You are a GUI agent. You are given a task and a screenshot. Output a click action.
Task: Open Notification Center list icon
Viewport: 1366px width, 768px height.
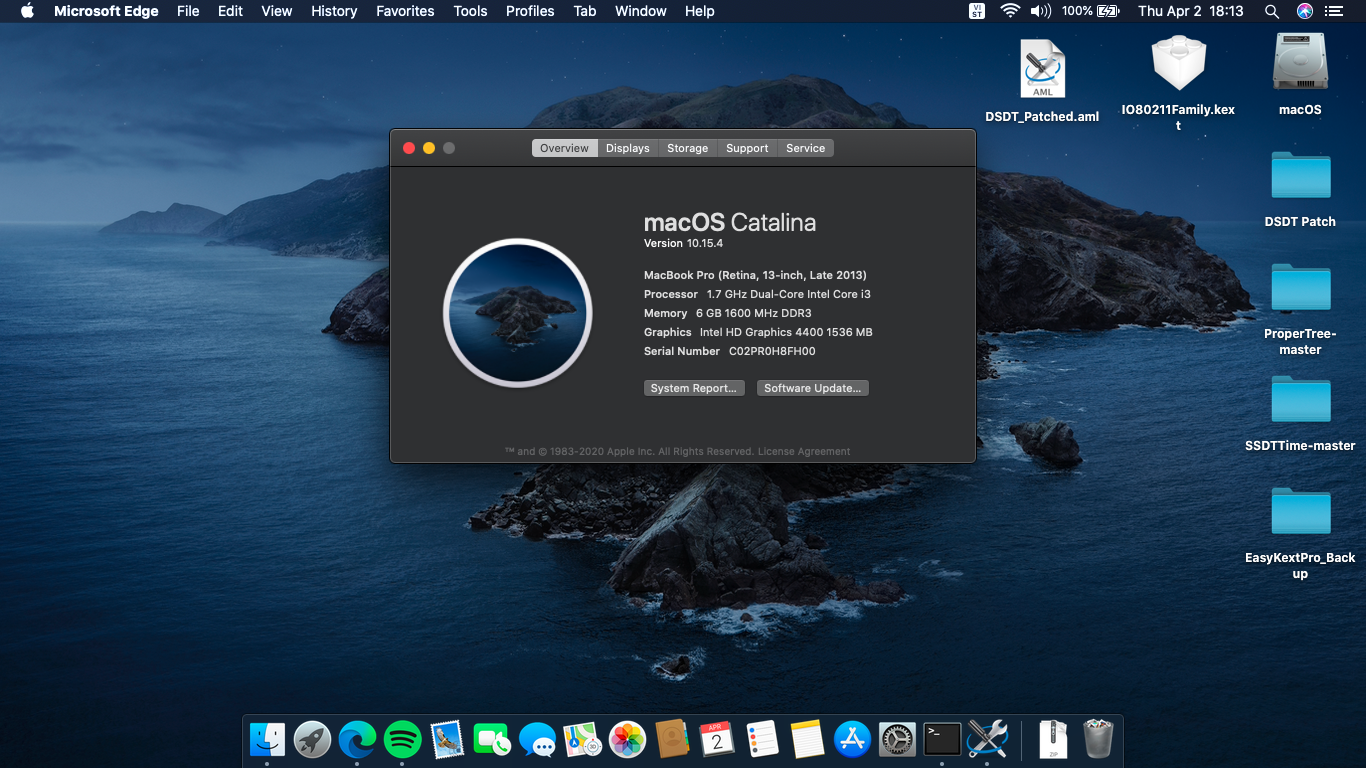(1336, 11)
